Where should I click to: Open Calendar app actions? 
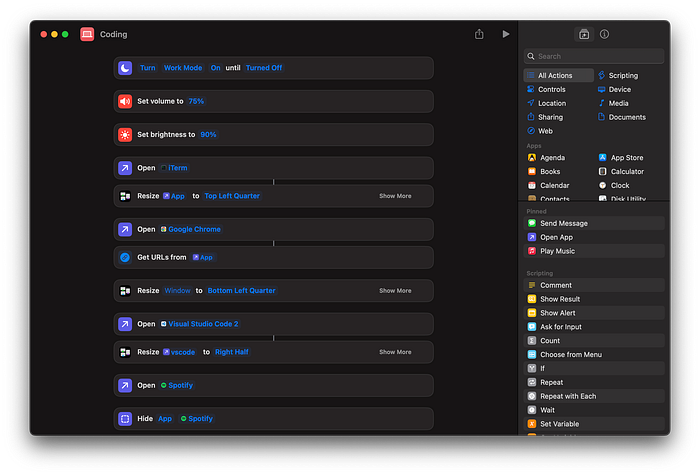[548, 185]
